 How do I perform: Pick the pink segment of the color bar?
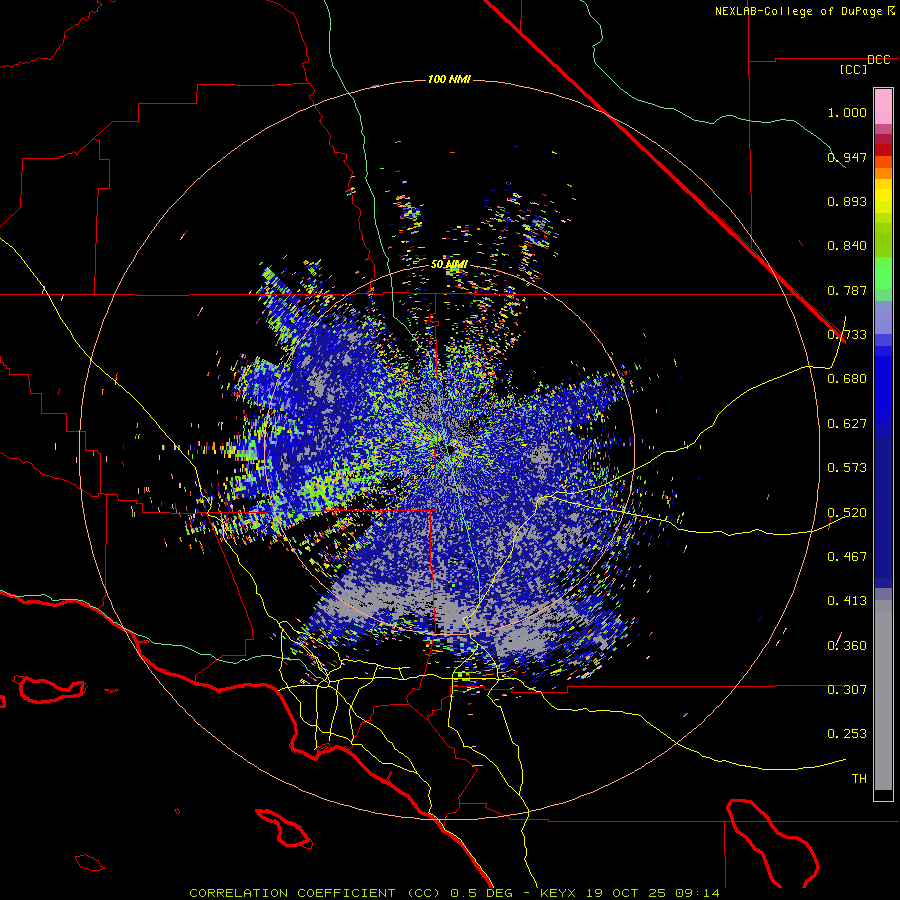point(883,107)
